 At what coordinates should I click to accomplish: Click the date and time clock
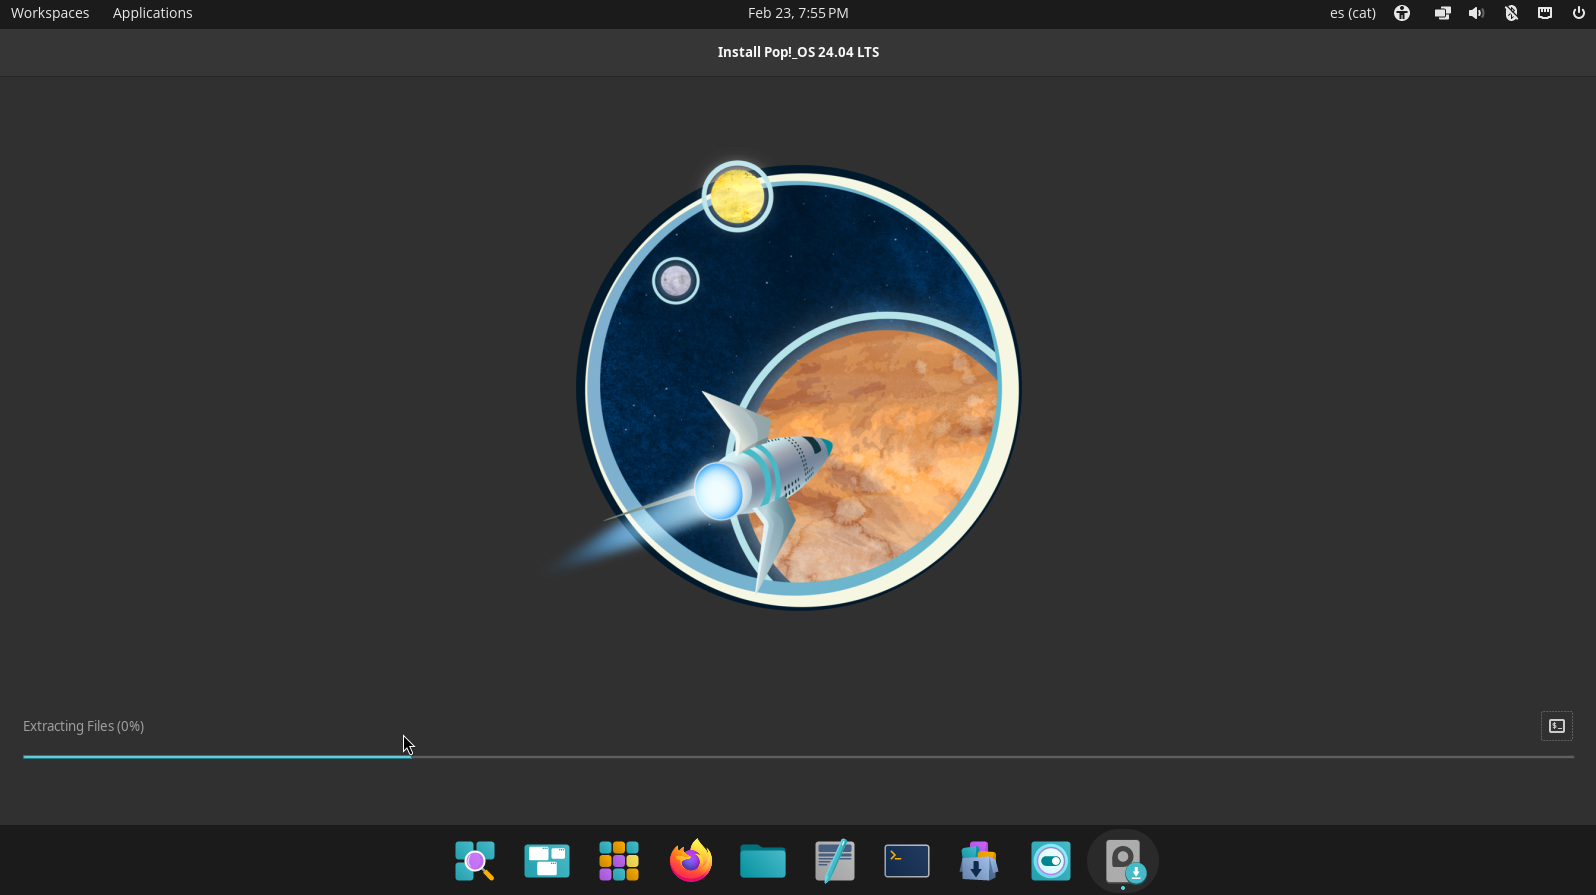[x=797, y=13]
